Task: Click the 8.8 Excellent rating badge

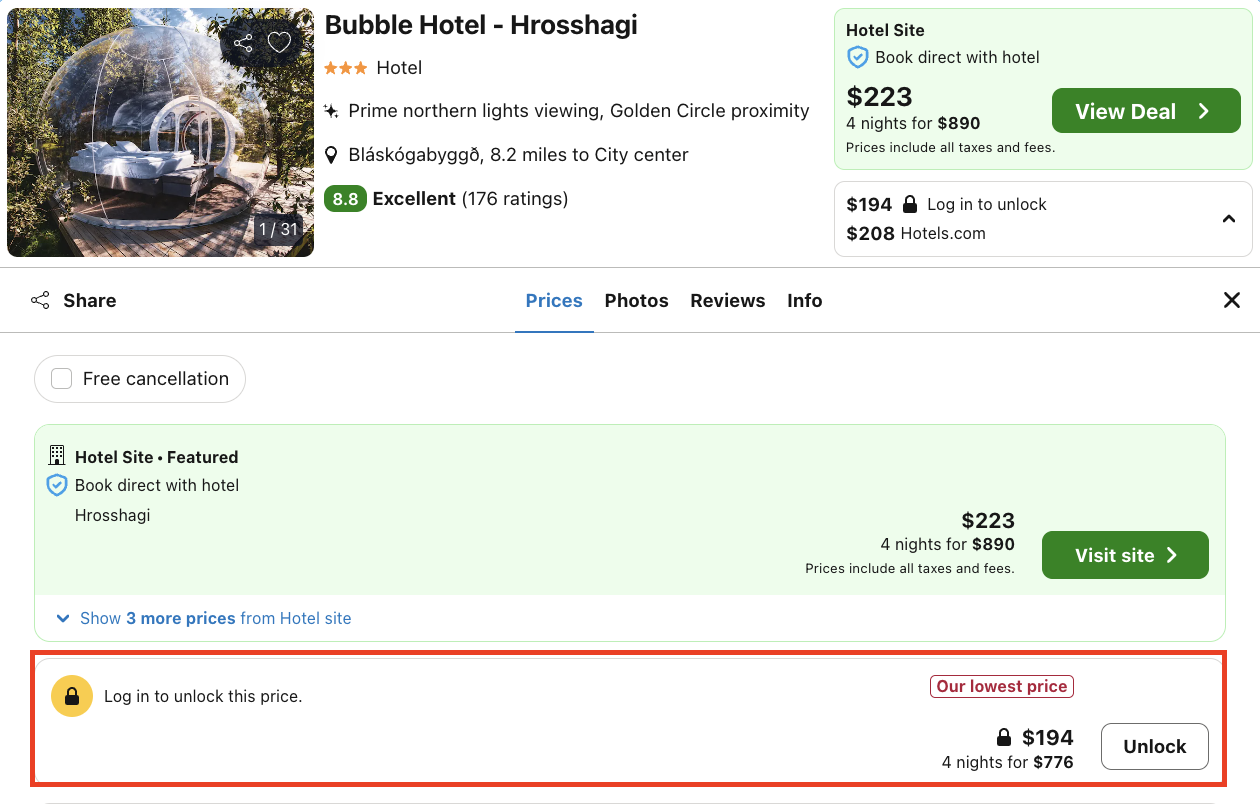Action: coord(345,199)
